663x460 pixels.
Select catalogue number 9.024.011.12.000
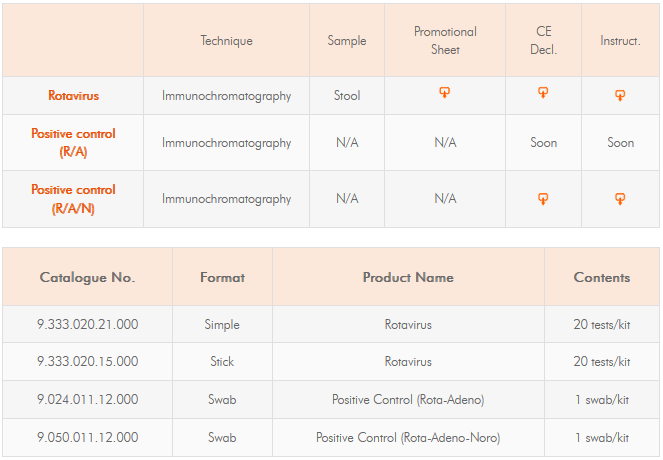(x=87, y=399)
